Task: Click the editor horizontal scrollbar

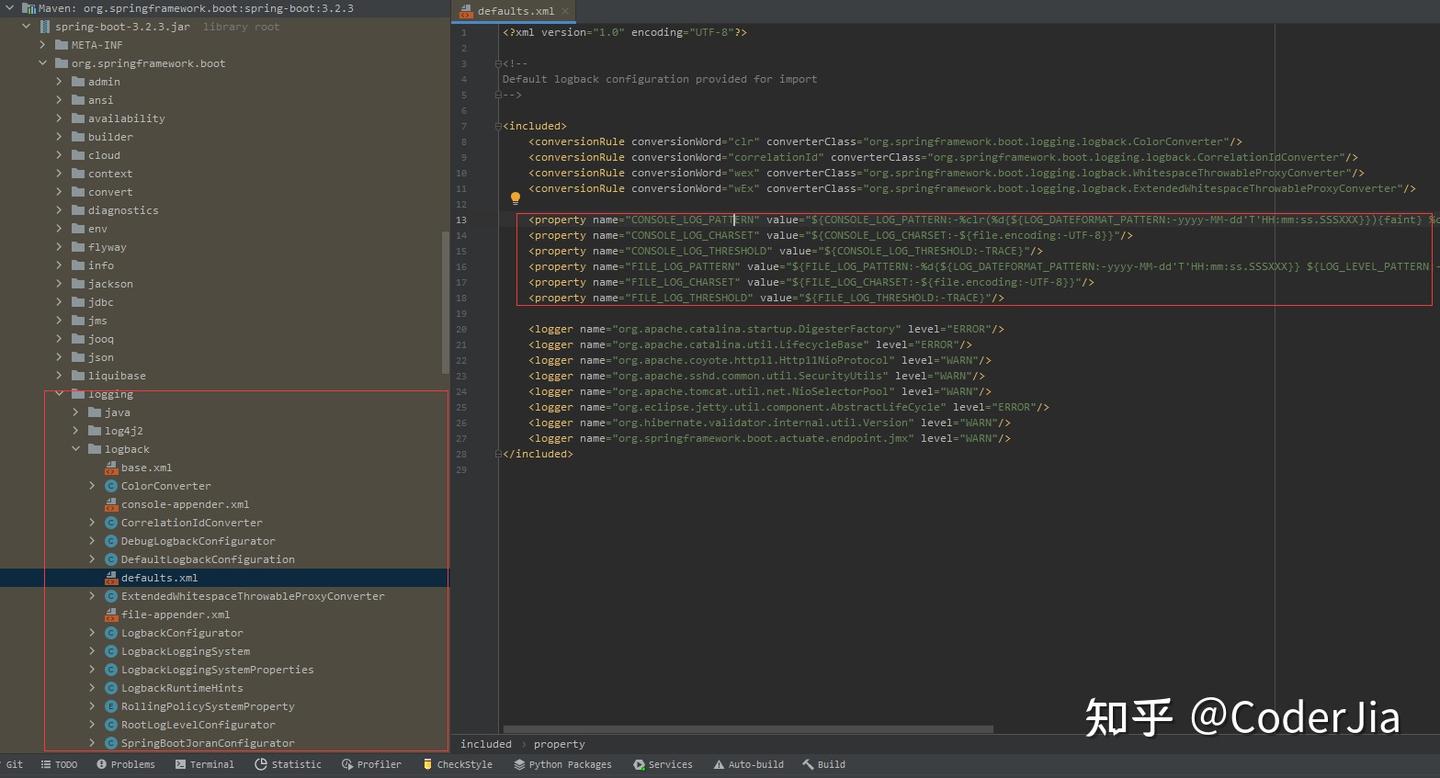Action: (x=749, y=729)
